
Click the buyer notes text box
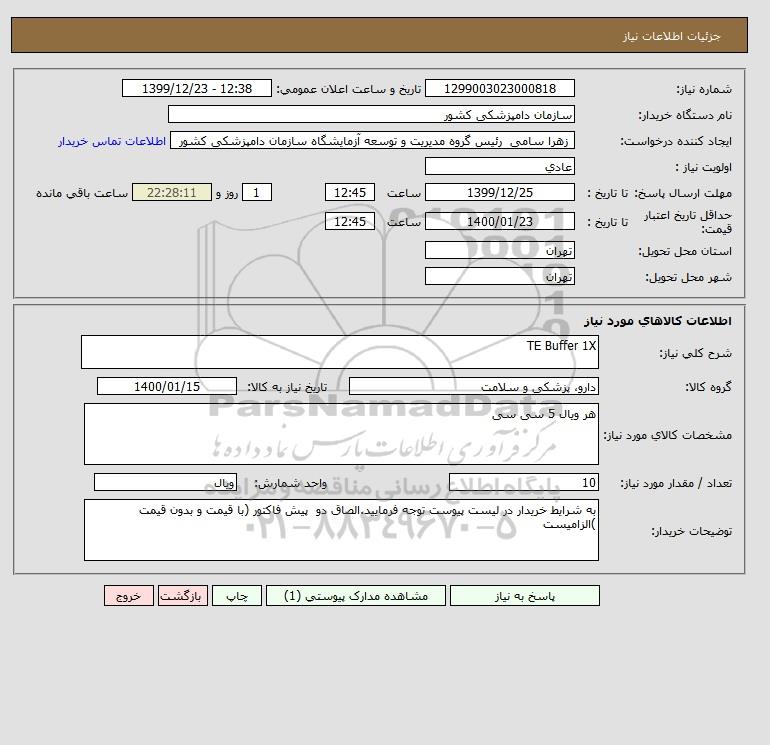point(341,530)
